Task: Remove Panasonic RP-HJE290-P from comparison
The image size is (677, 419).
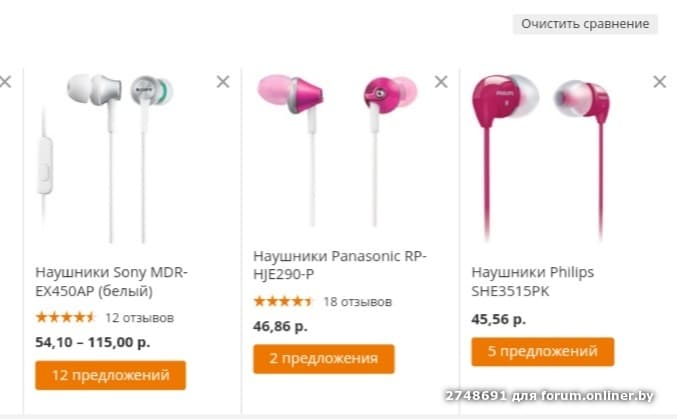Action: pos(441,82)
